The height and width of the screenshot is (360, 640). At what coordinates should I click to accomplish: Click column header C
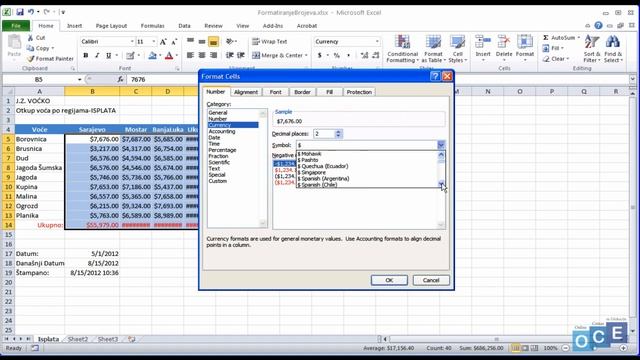136,91
